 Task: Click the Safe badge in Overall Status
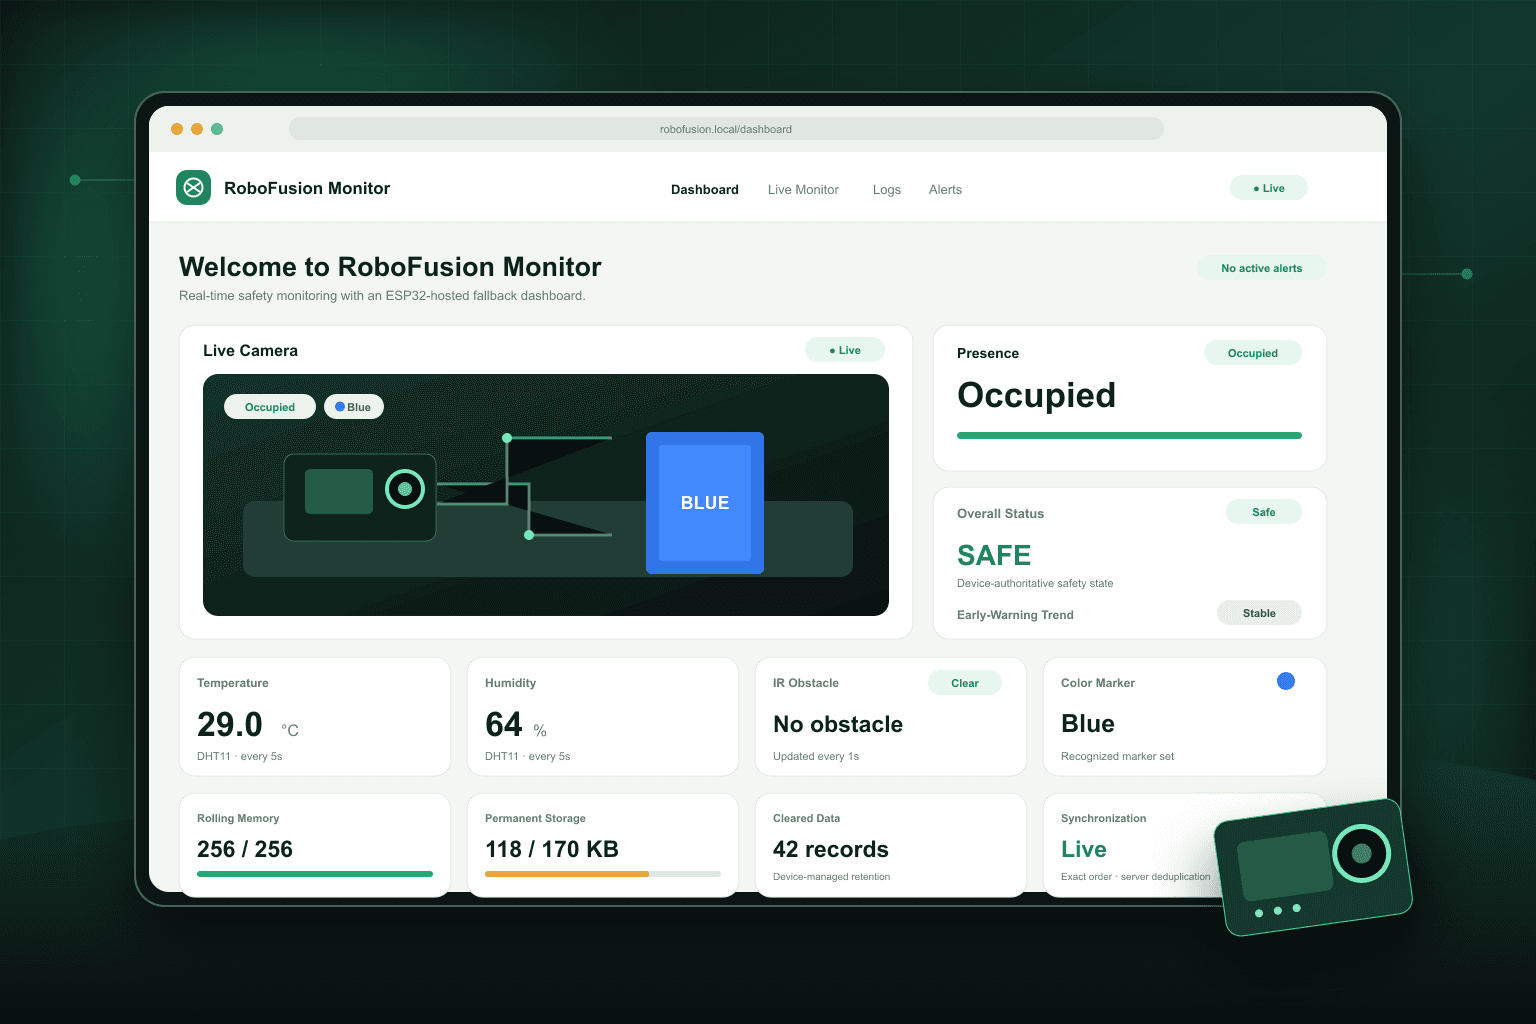[x=1264, y=512]
